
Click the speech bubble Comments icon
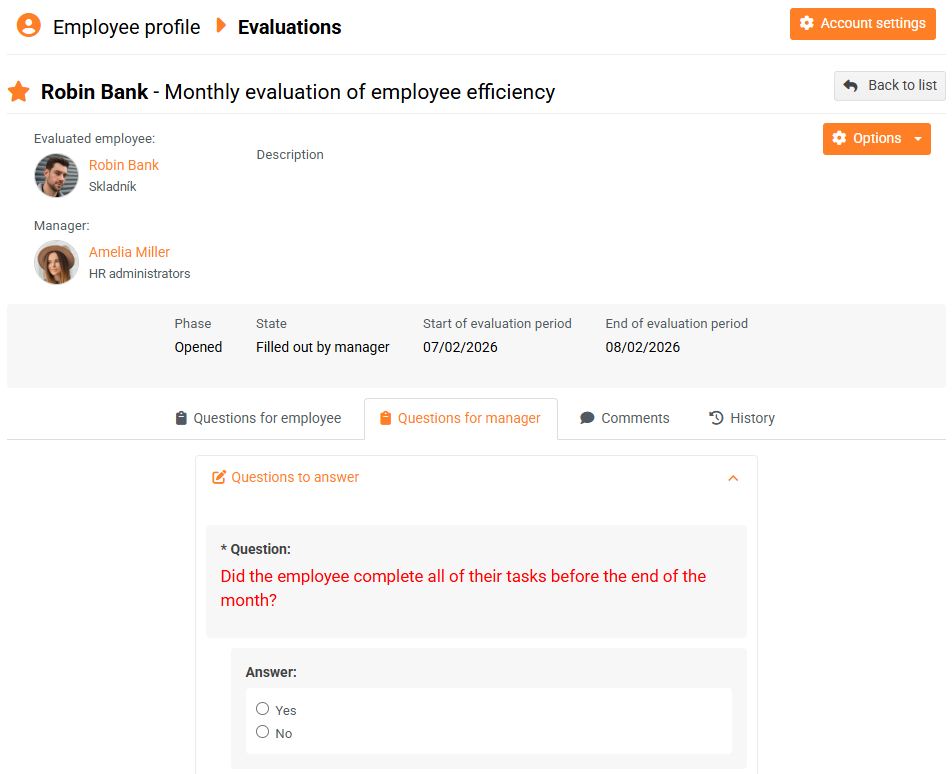tap(587, 418)
